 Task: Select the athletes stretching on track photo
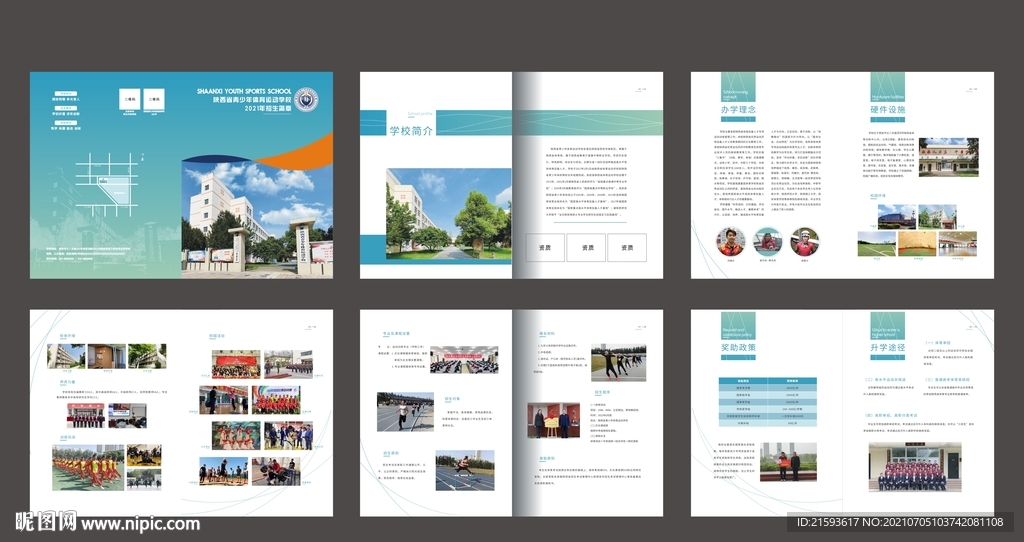click(618, 363)
